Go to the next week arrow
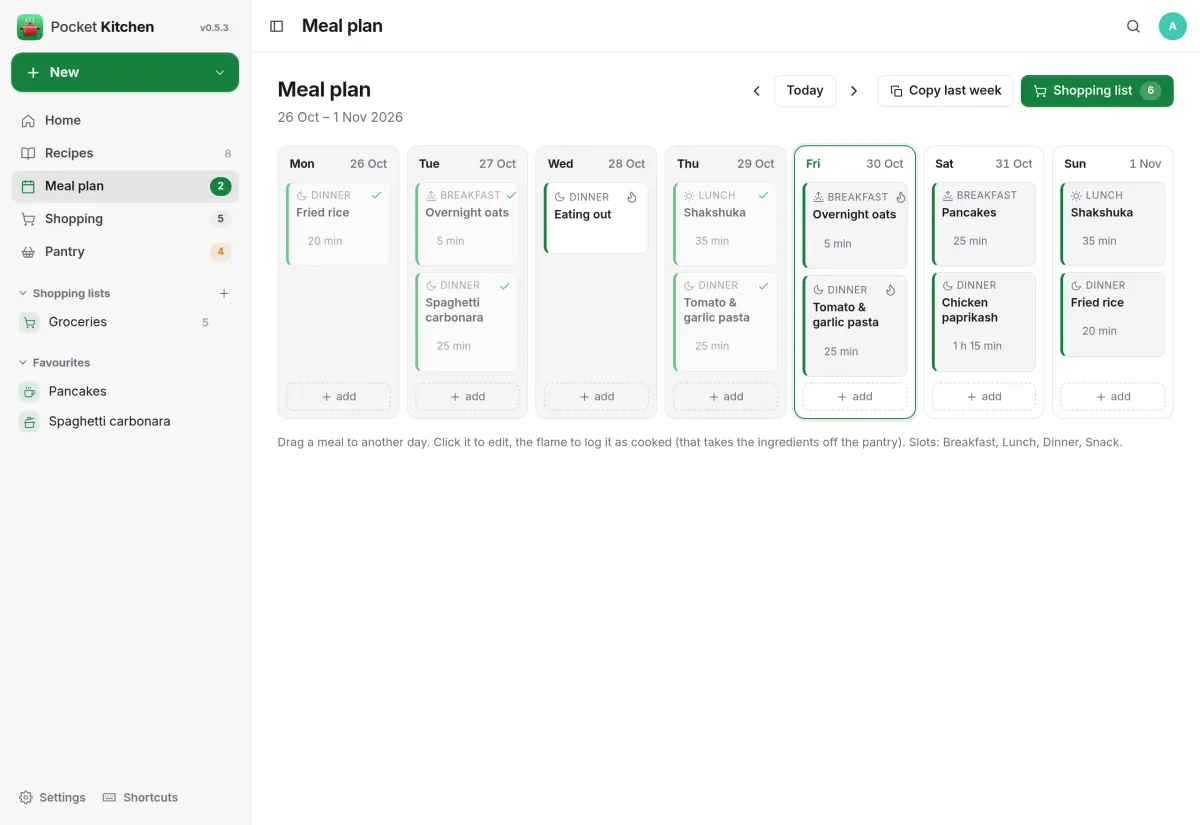The height and width of the screenshot is (825, 1200). pyautogui.click(x=854, y=91)
